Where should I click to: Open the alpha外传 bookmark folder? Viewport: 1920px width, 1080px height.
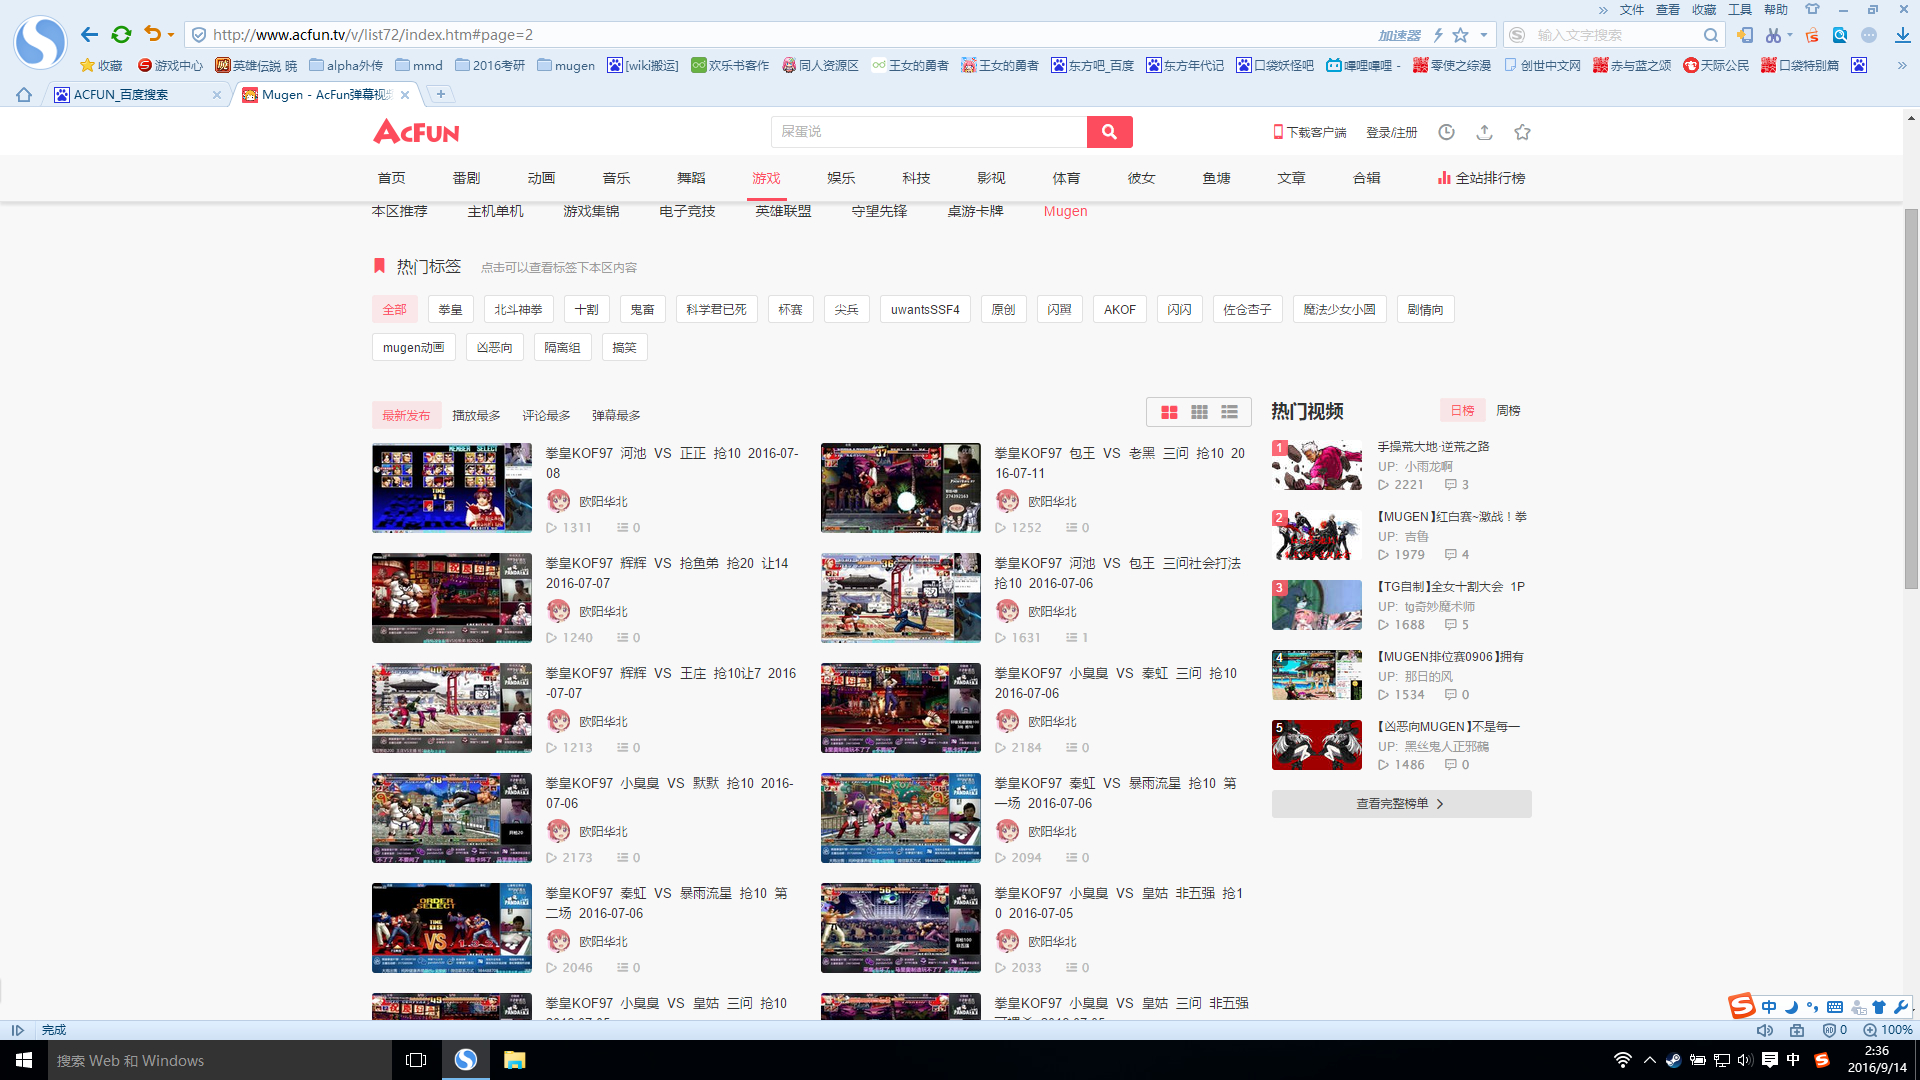coord(346,65)
